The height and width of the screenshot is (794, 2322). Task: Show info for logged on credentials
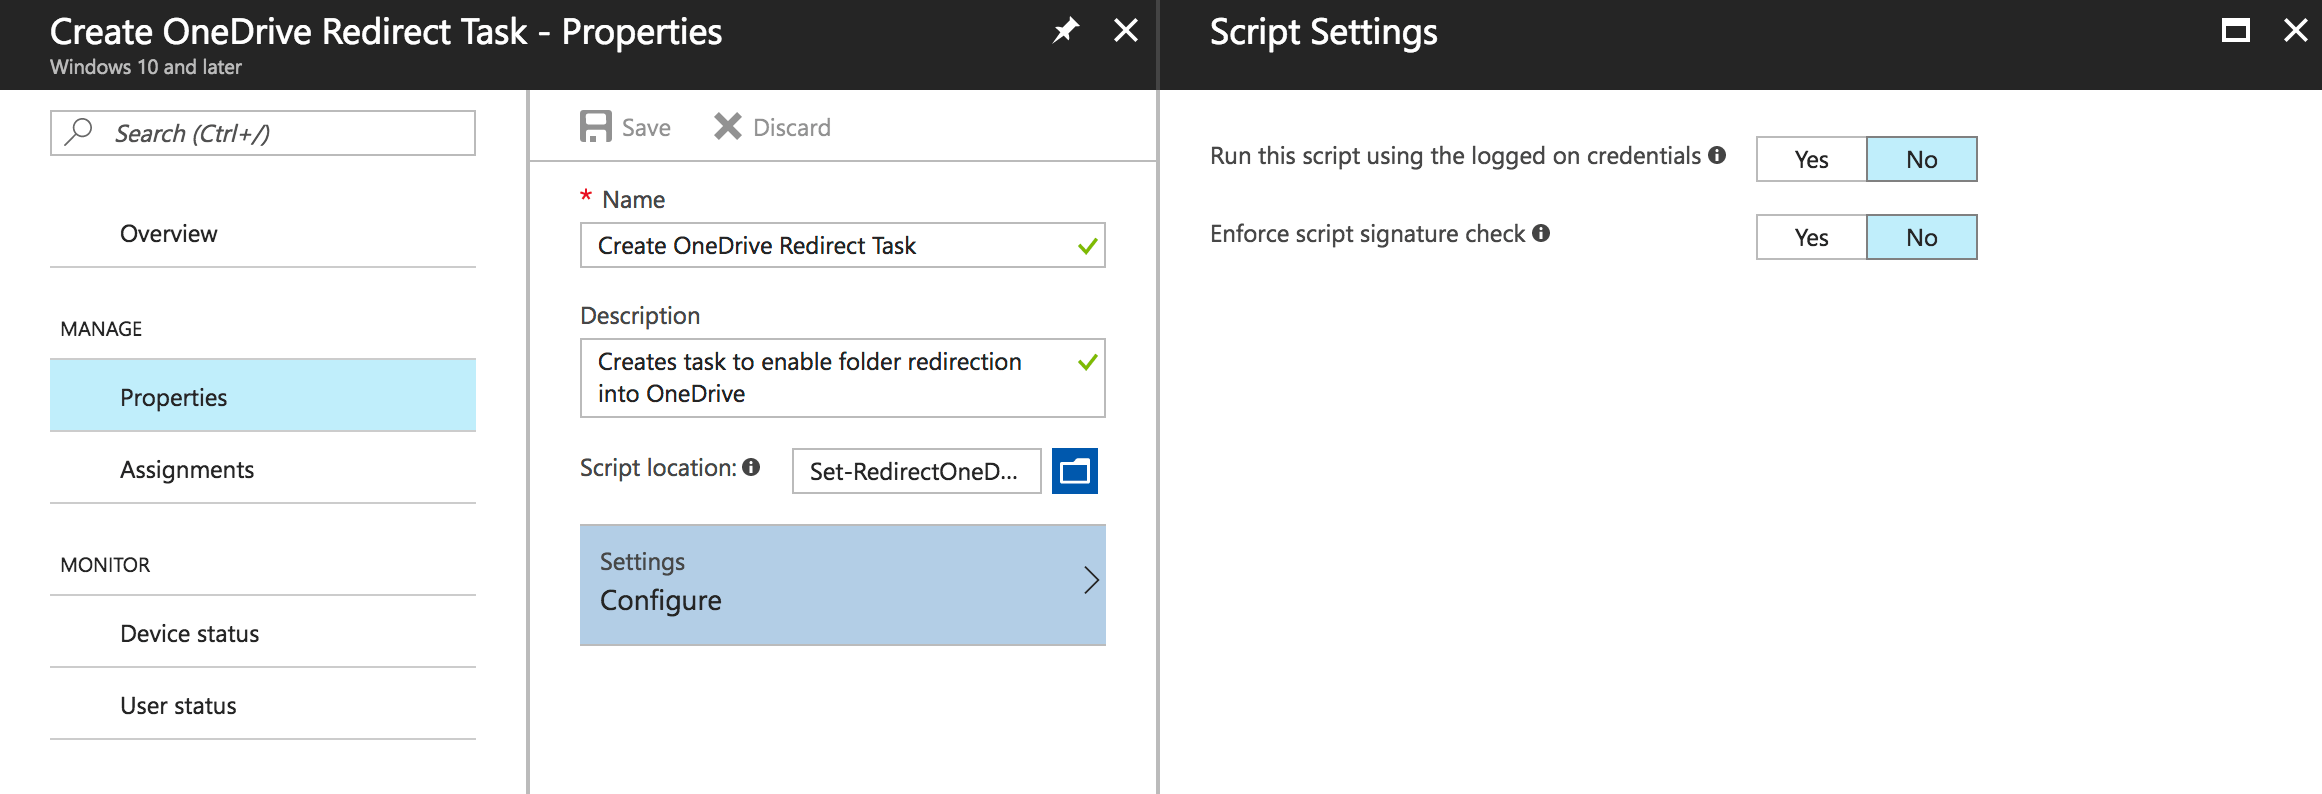tap(1717, 155)
